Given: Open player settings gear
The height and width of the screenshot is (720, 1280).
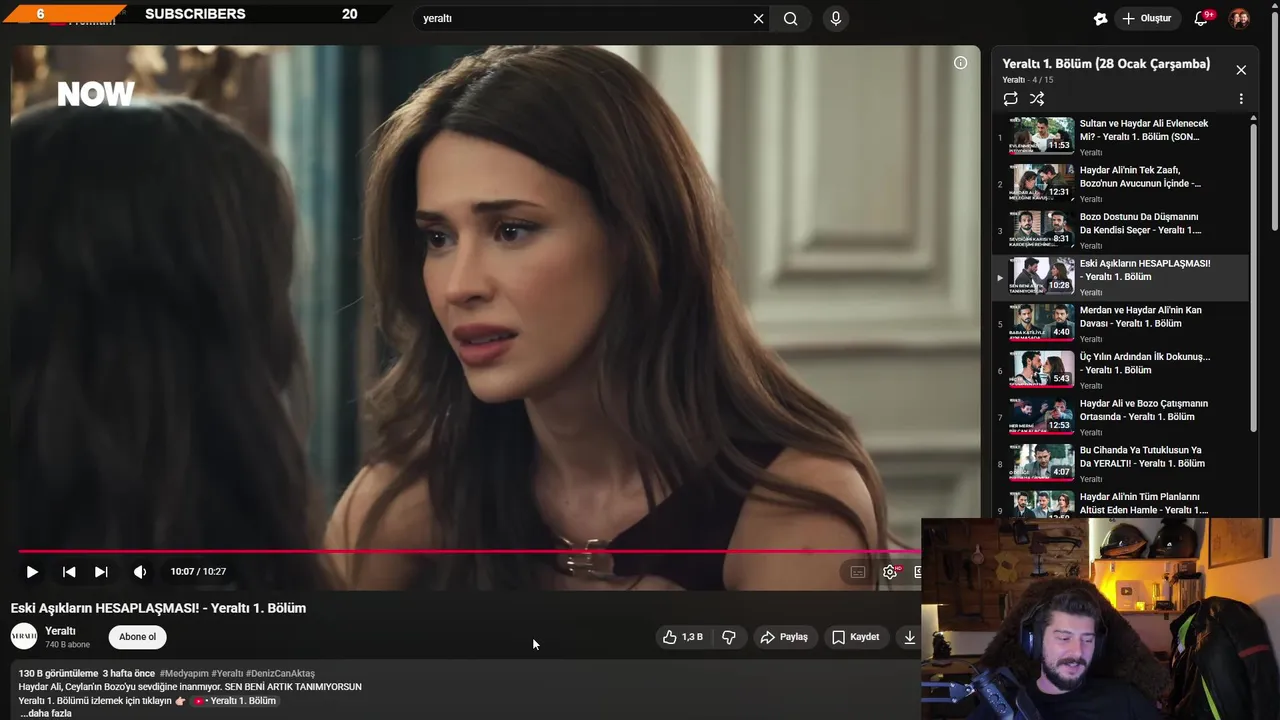Looking at the screenshot, I should click(x=890, y=572).
